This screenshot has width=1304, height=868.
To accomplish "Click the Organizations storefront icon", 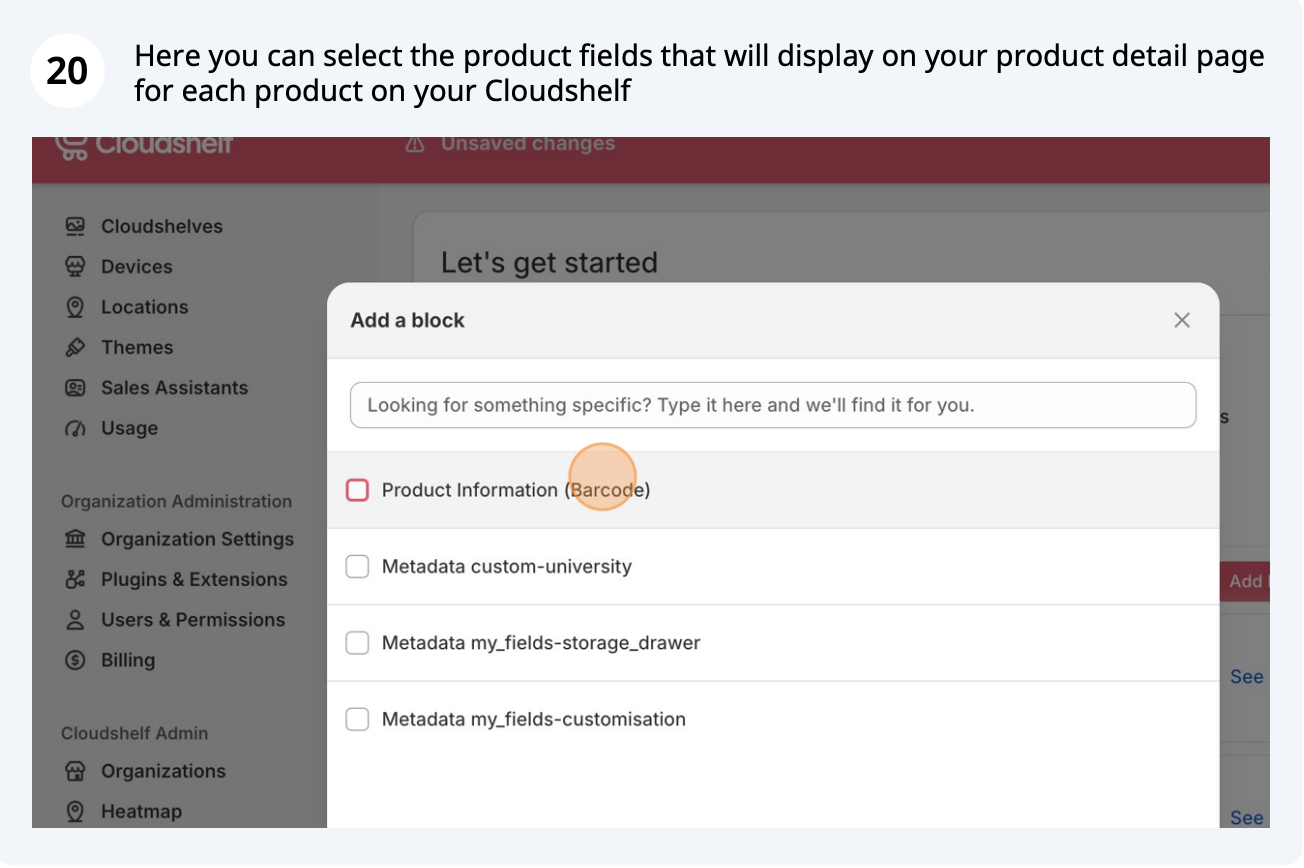I will (x=75, y=771).
